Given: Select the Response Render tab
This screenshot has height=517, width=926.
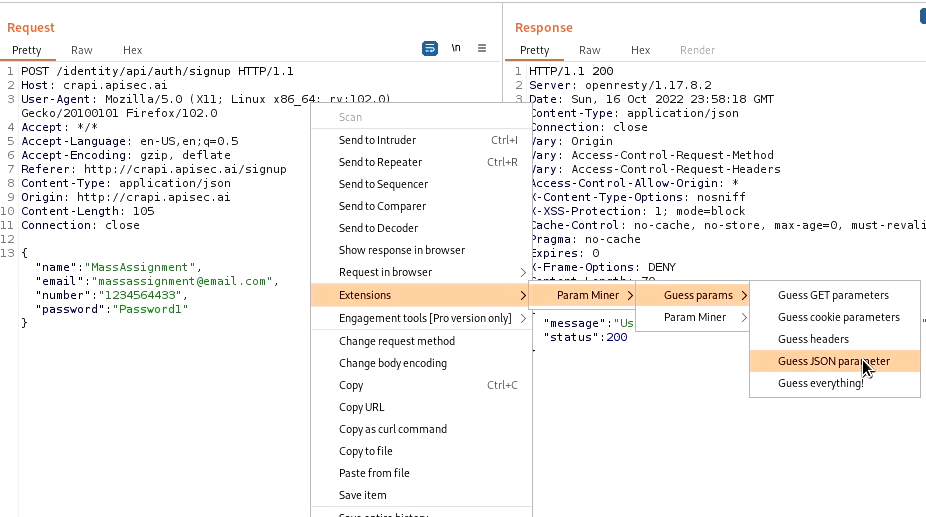Looking at the screenshot, I should tap(697, 50).
